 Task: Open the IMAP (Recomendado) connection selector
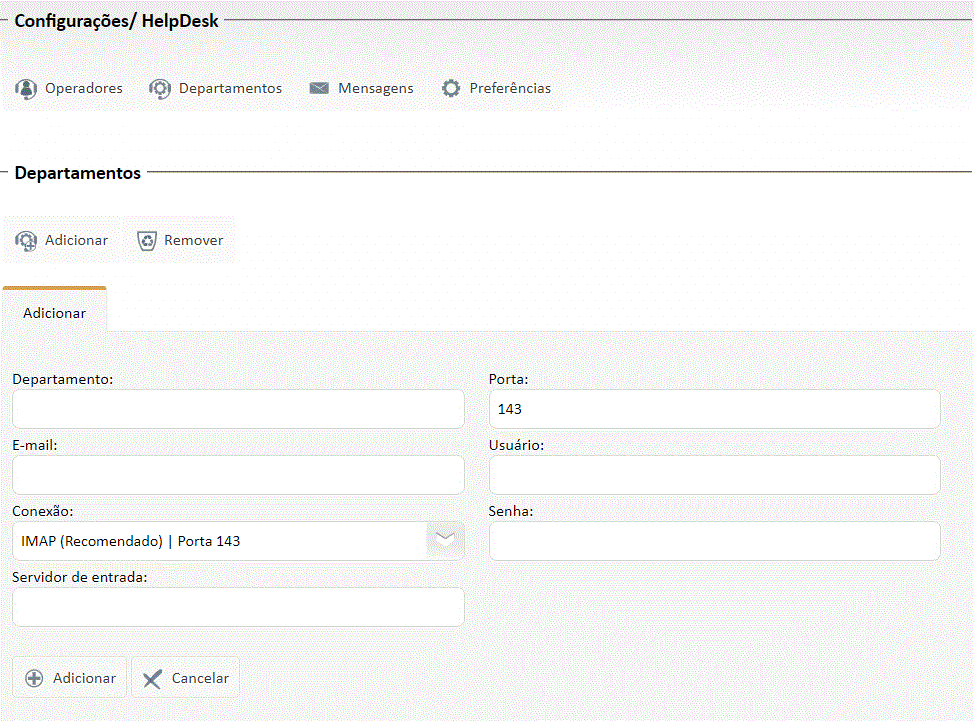pos(220,541)
